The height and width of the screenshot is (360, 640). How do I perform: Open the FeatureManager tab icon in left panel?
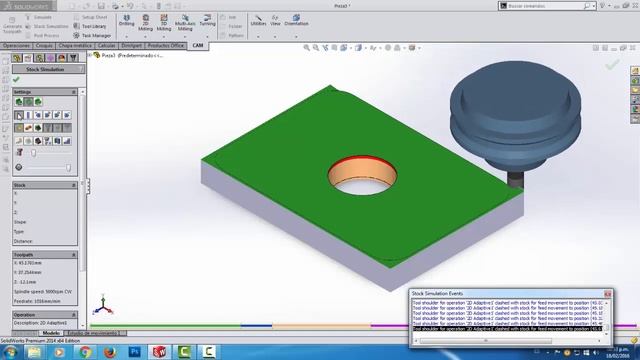coord(17,58)
